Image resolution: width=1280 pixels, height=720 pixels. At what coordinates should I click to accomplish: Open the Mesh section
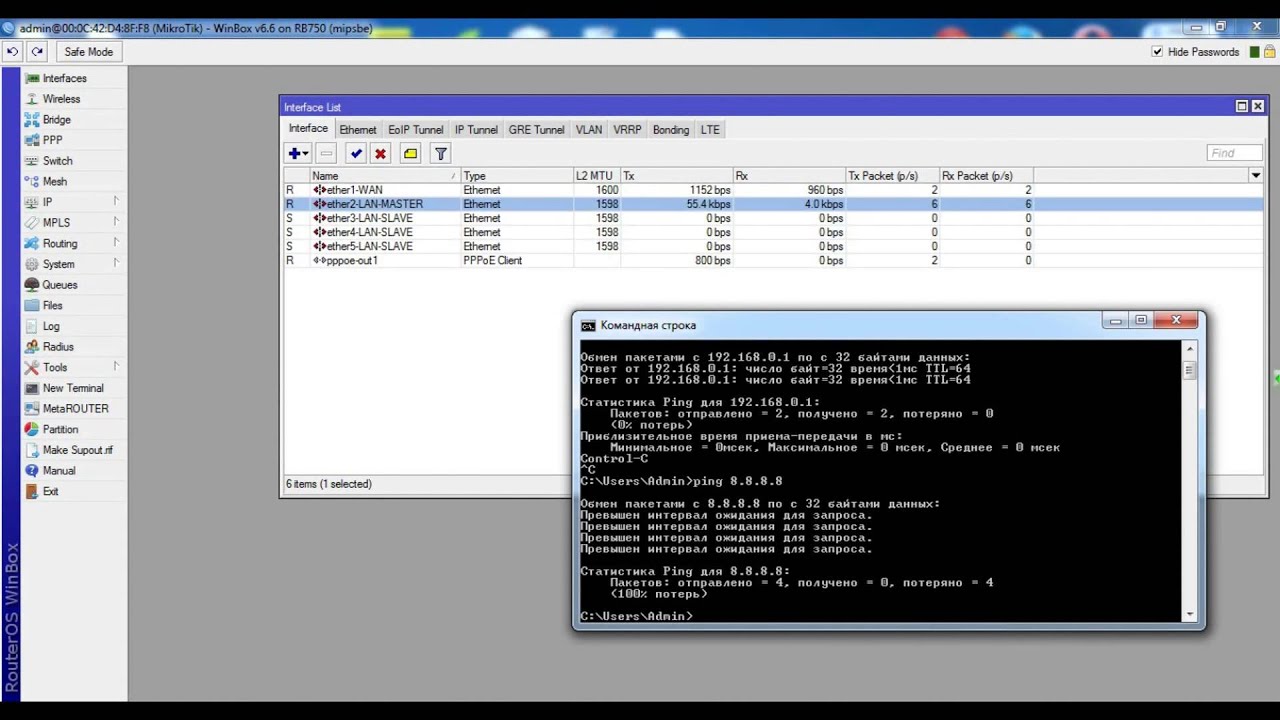click(x=55, y=182)
